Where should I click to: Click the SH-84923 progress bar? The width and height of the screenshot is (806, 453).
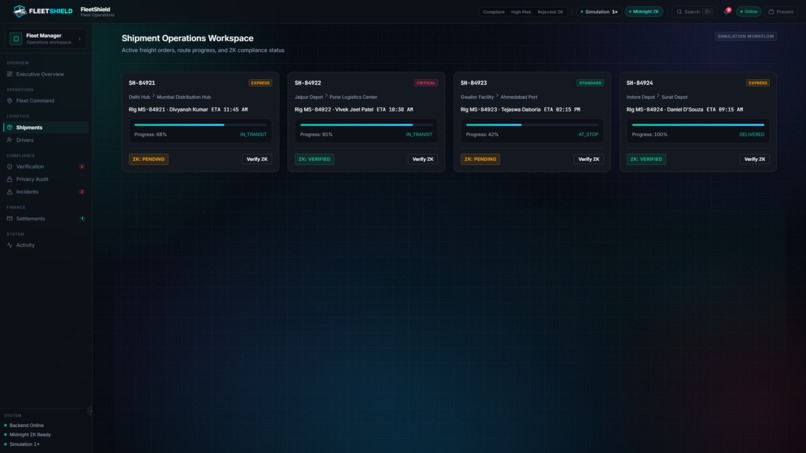tap(532, 125)
